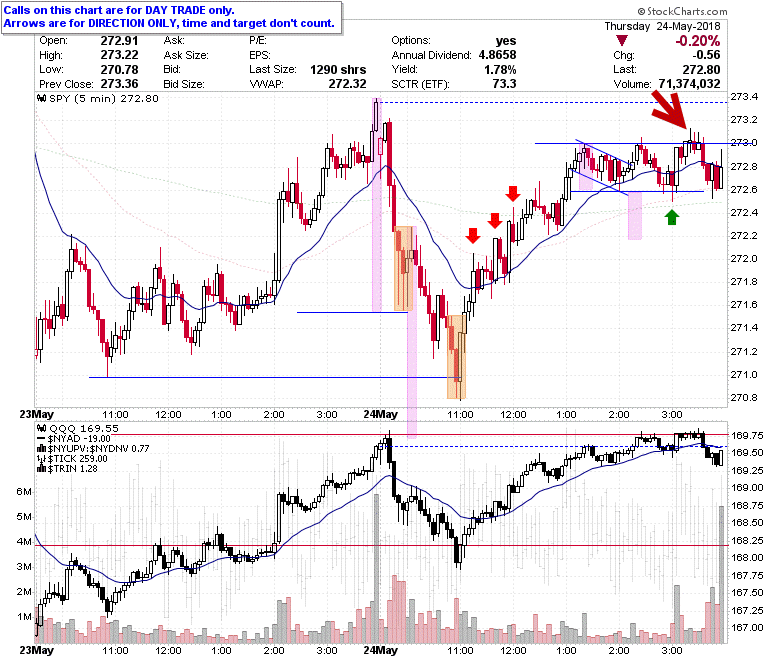Click the 2M label on volume axis
Image resolution: width=780 pixels, height=659 pixels.
(24, 591)
